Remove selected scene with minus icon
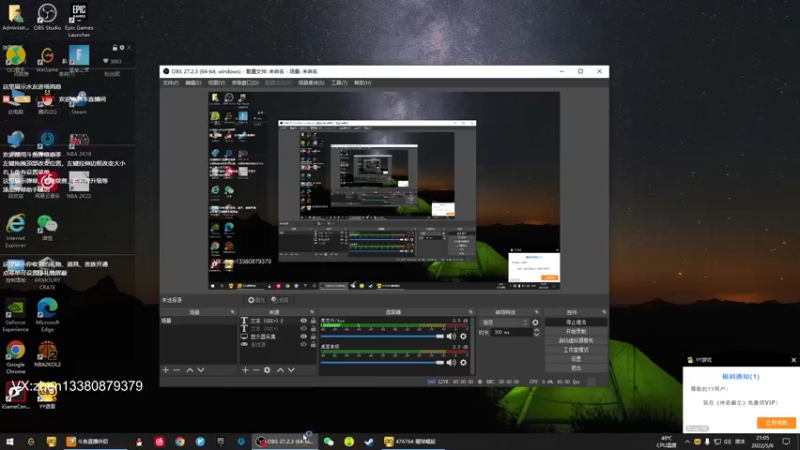This screenshot has height=450, width=800. pos(177,370)
